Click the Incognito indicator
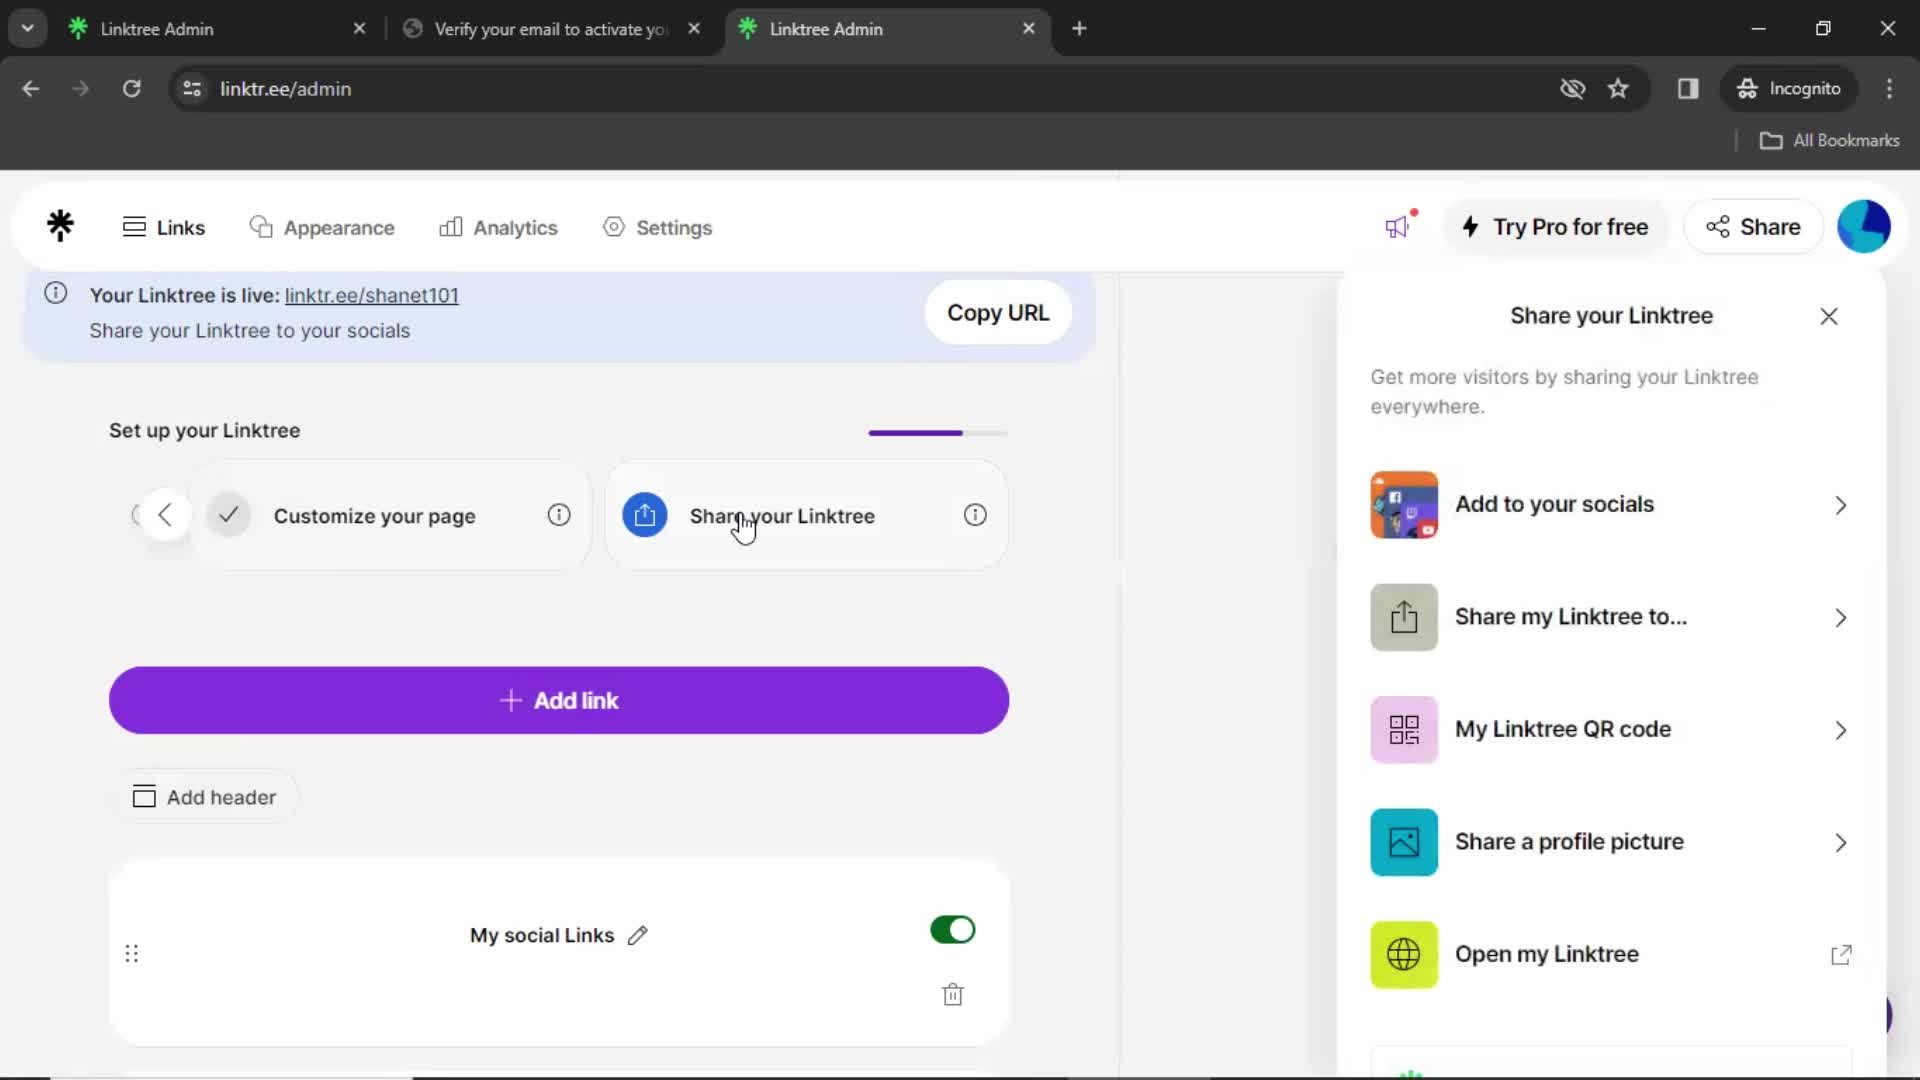Viewport: 1920px width, 1080px height. pos(1788,89)
